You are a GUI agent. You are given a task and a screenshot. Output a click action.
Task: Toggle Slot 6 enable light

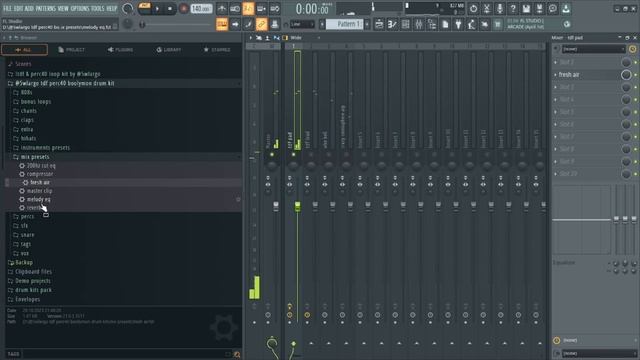[x=636, y=124]
